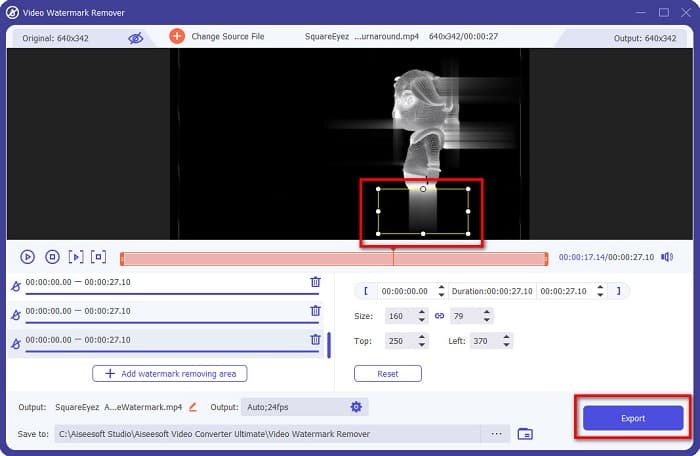Click the third watermark entry eraser icon
The image size is (700, 456).
point(16,344)
